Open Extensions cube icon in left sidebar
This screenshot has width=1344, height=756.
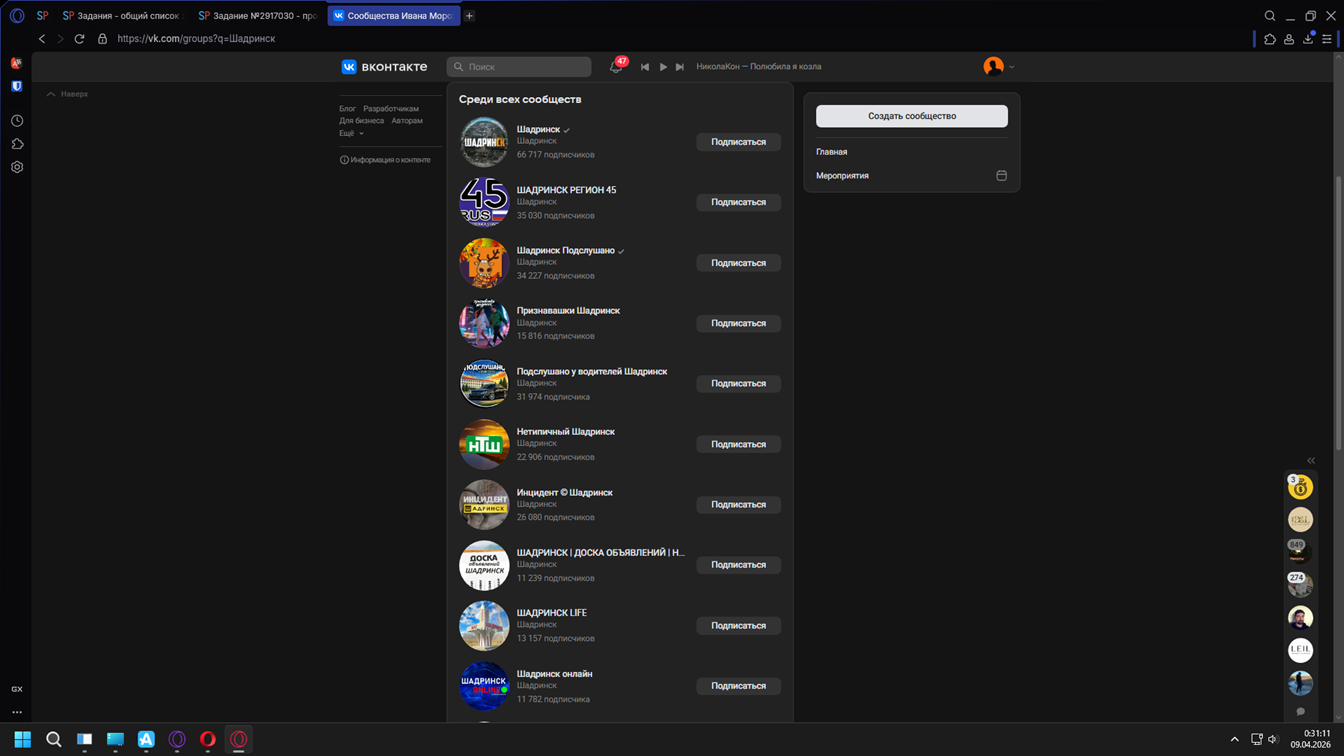click(17, 144)
